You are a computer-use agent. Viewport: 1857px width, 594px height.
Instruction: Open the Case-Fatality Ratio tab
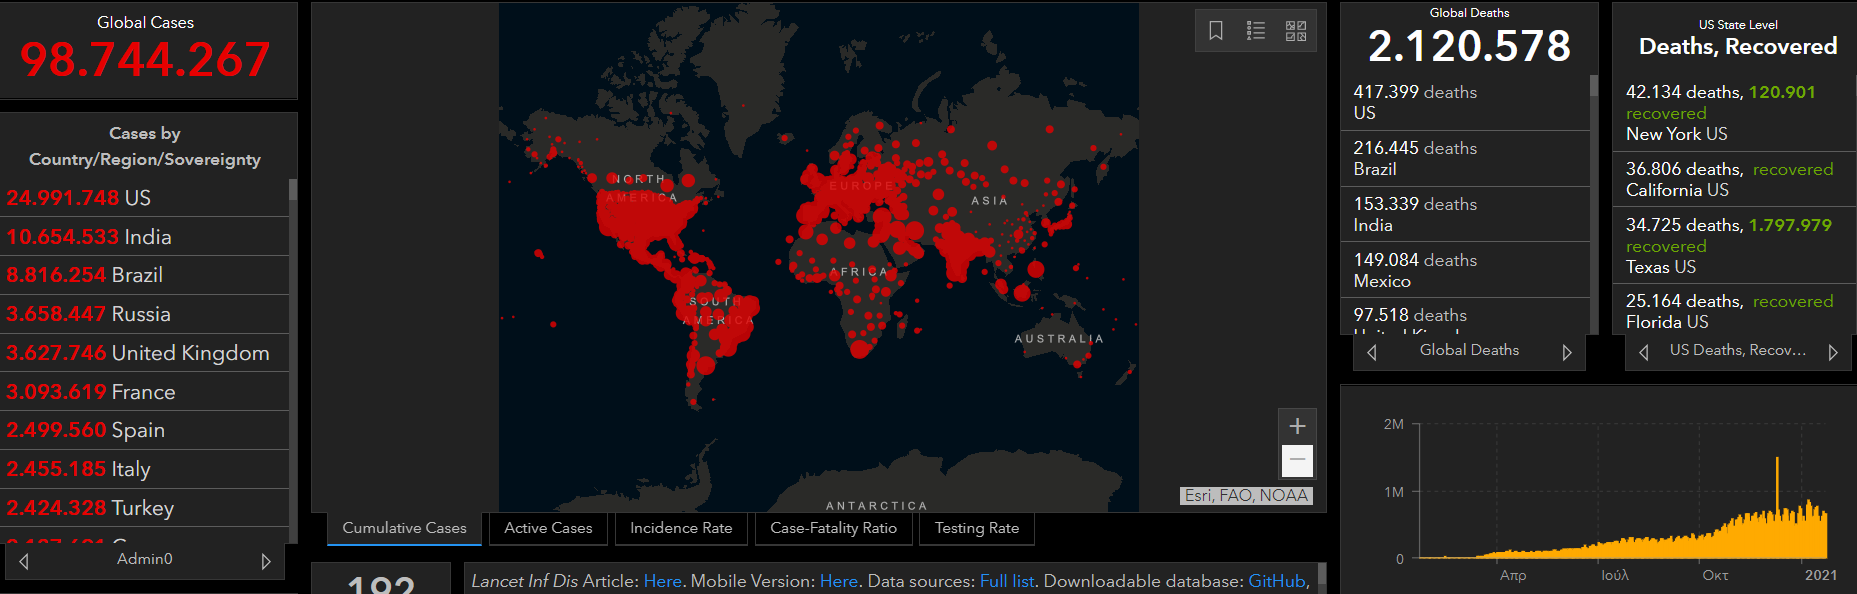tap(833, 528)
